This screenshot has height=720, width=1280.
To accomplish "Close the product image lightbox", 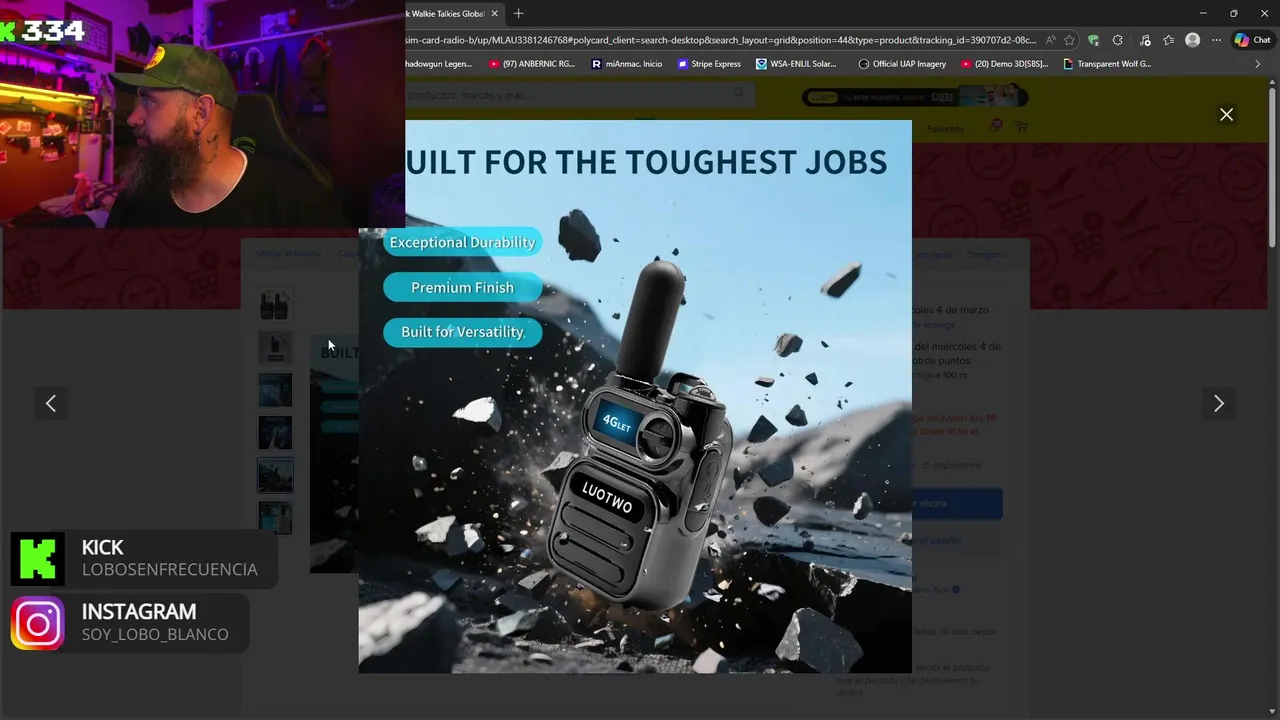I will point(1226,115).
